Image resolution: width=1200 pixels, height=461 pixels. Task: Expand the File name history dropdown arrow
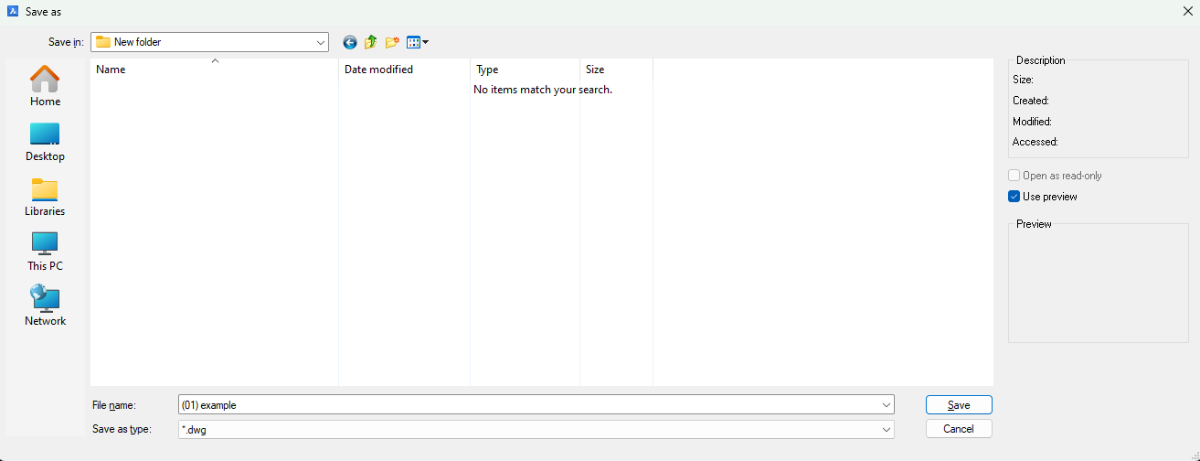[886, 405]
